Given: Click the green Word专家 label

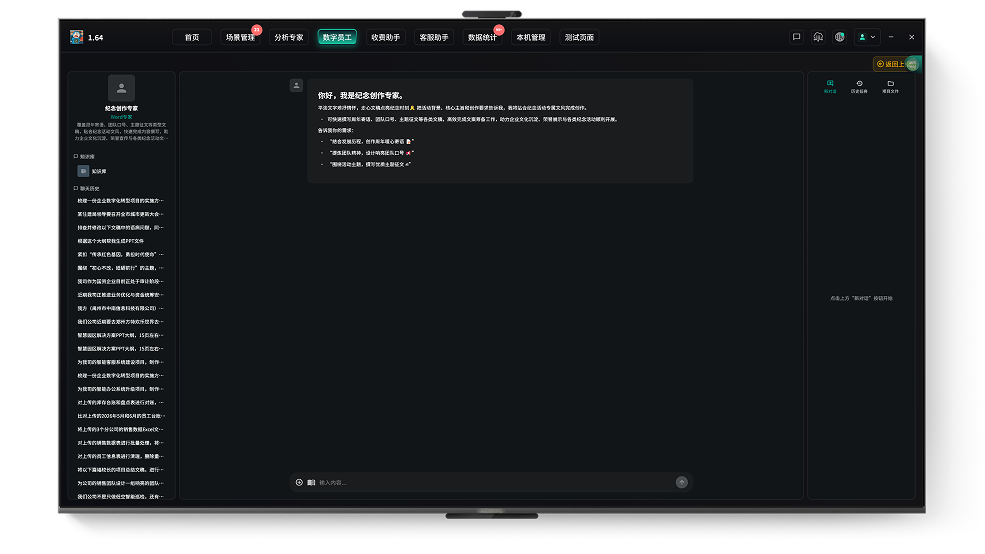Looking at the screenshot, I should 121,117.
